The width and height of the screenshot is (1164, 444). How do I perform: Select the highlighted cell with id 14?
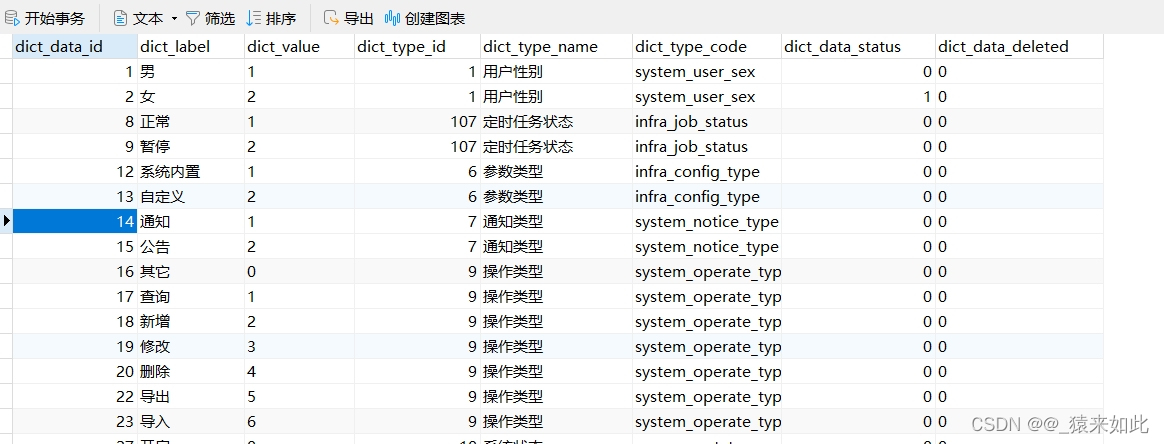click(75, 222)
